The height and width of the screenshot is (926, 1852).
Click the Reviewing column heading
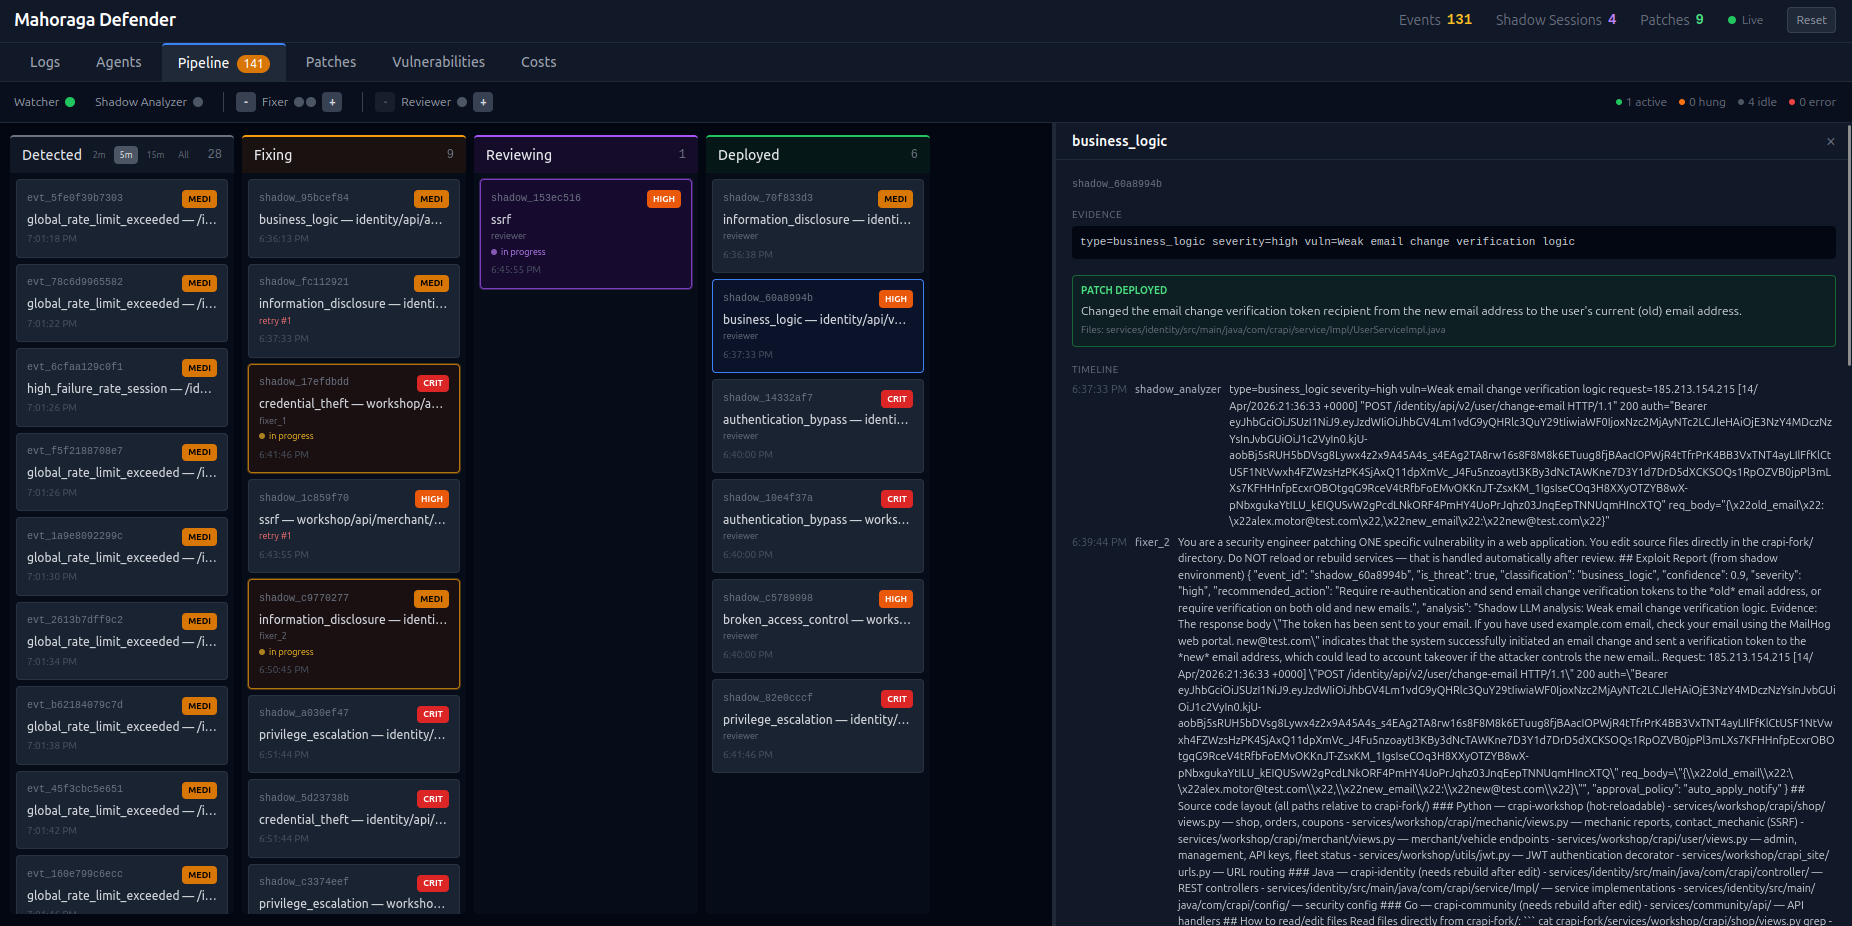click(519, 155)
